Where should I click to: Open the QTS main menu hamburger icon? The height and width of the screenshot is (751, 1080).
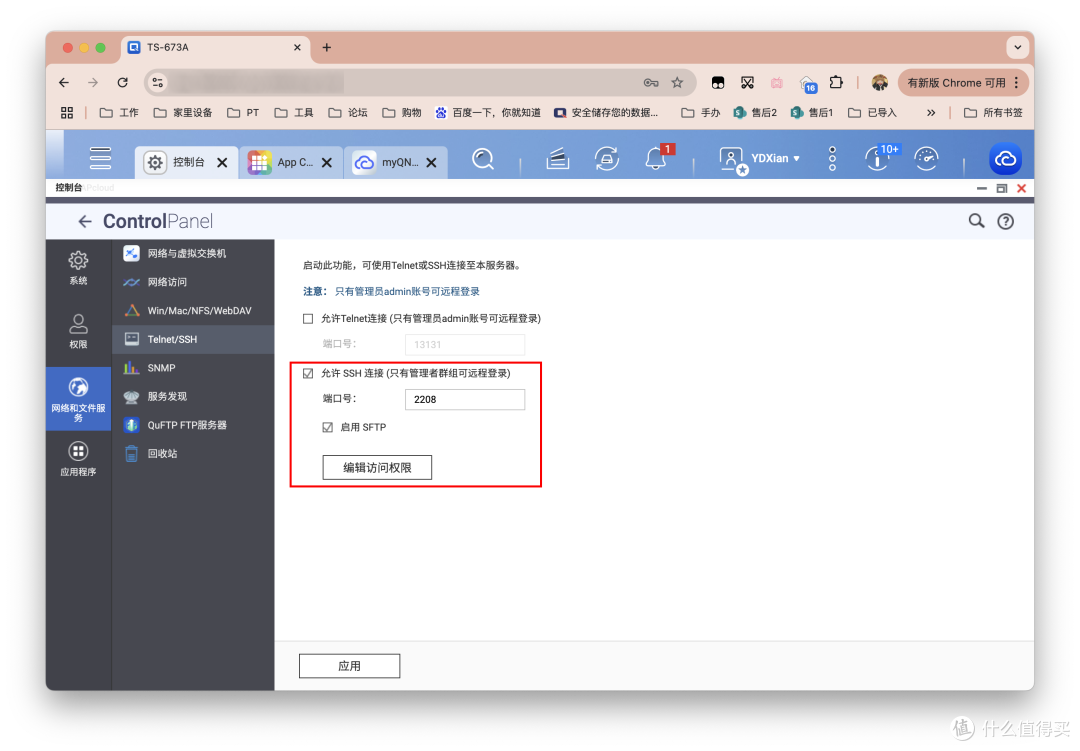point(100,158)
